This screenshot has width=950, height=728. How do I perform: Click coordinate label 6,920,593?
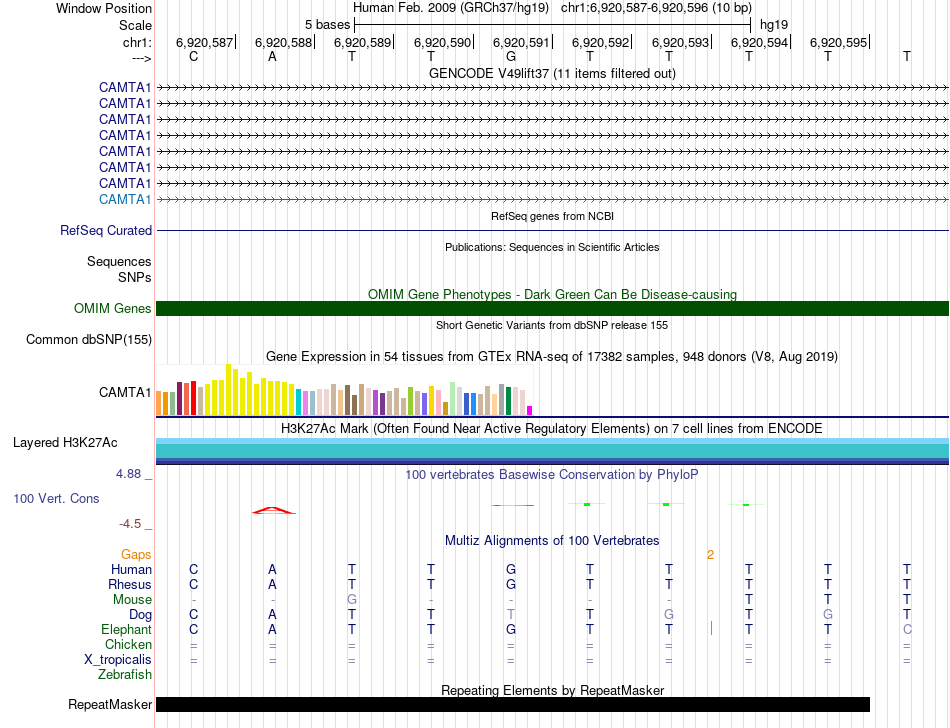680,42
